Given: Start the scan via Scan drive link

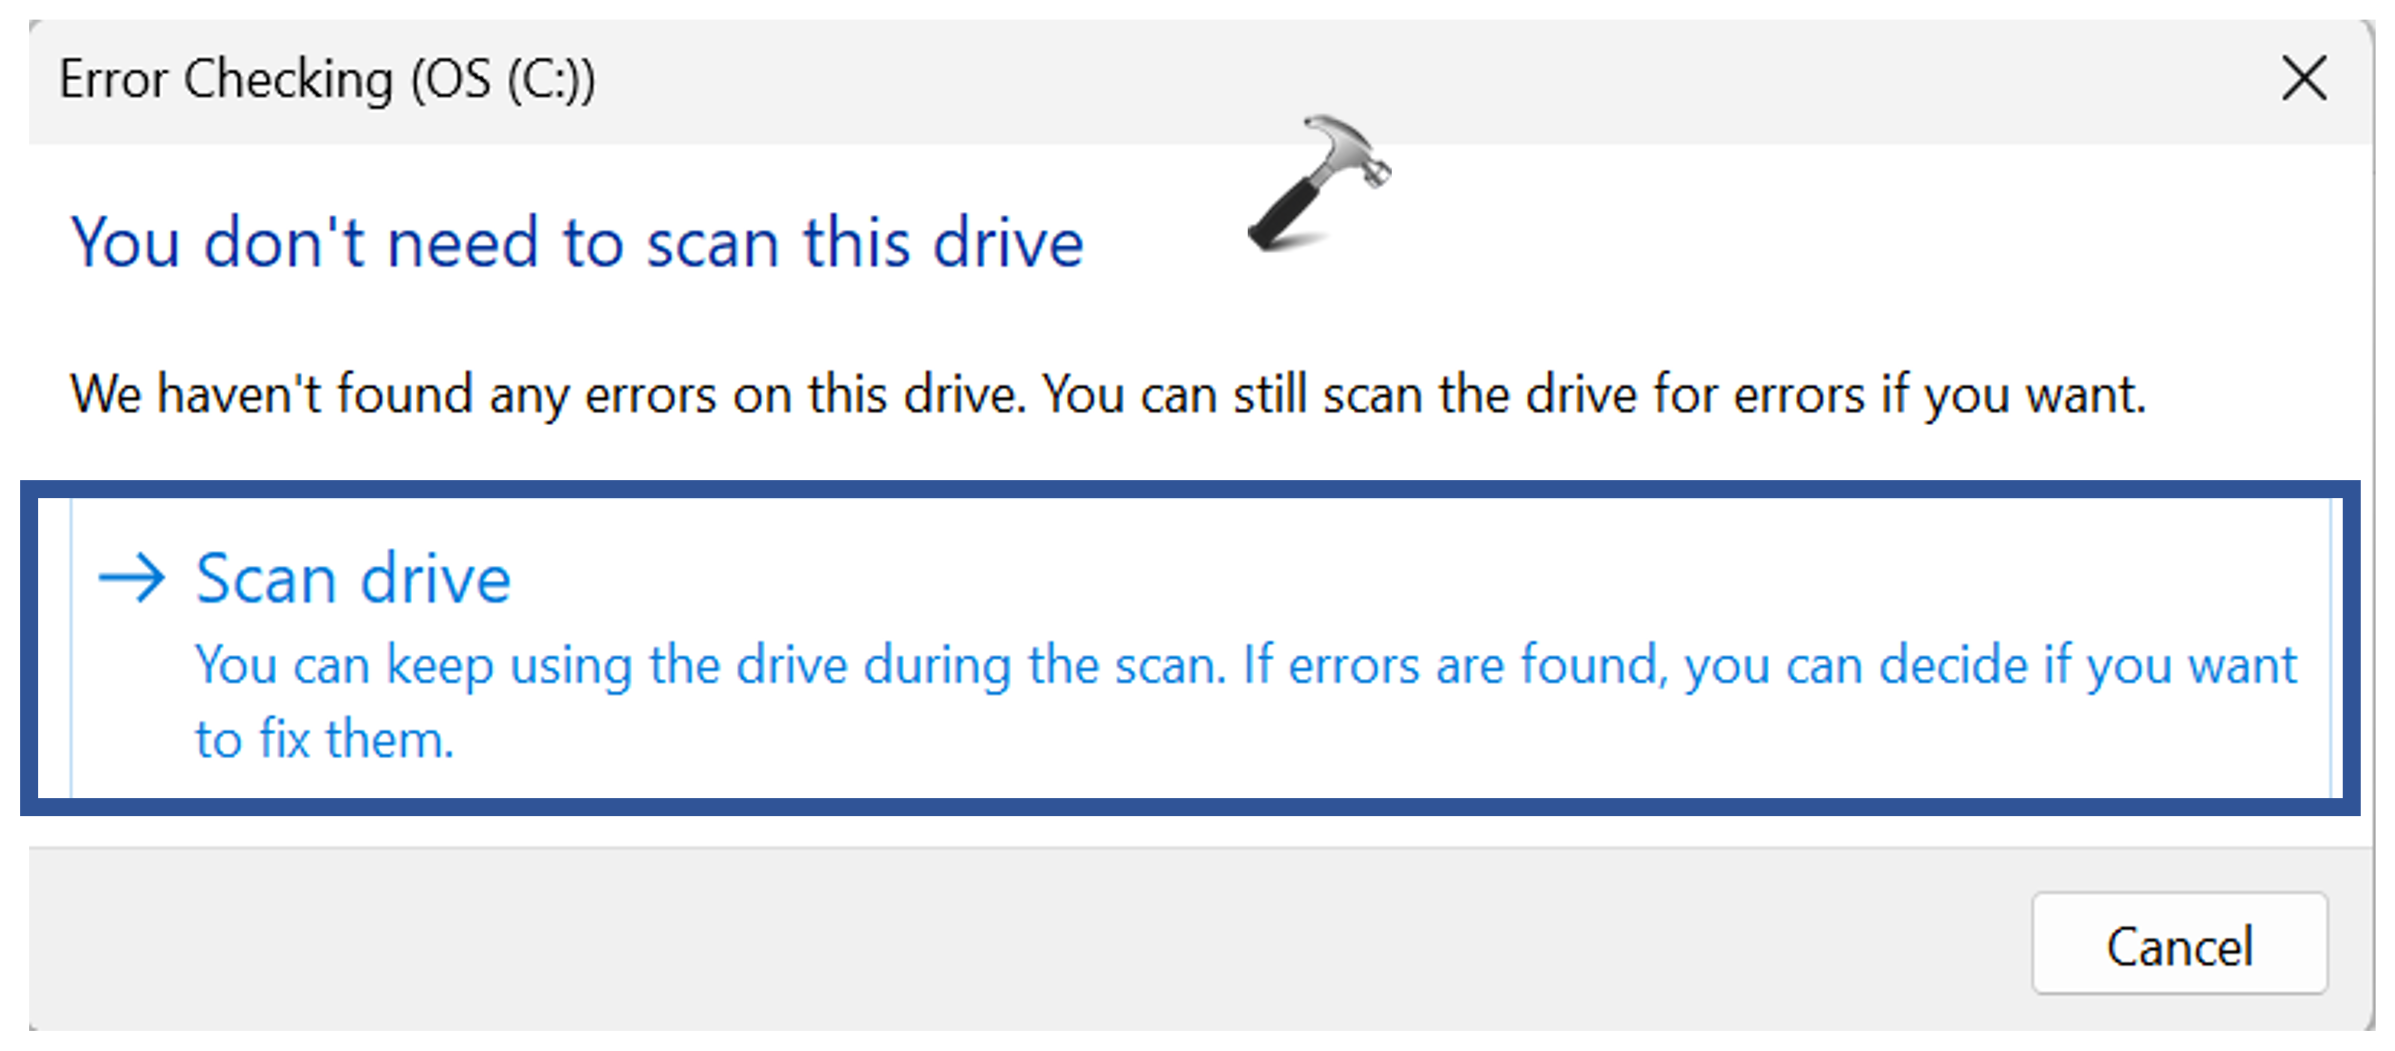Looking at the screenshot, I should coord(353,579).
